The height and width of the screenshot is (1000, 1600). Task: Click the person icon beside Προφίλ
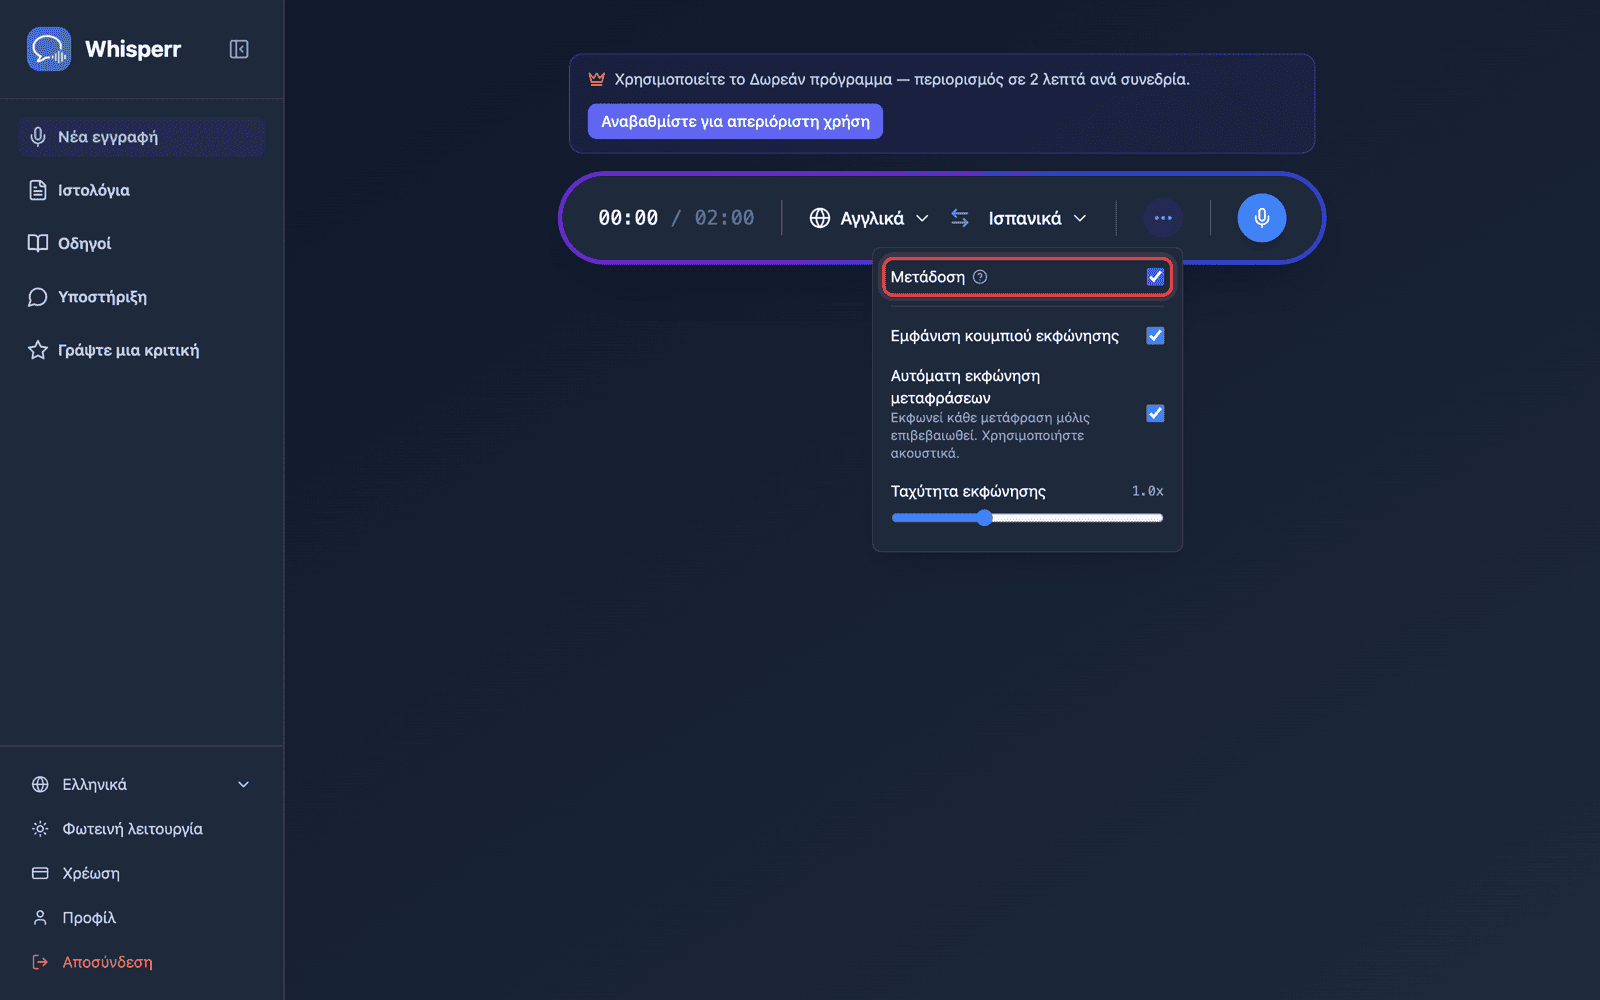click(40, 918)
